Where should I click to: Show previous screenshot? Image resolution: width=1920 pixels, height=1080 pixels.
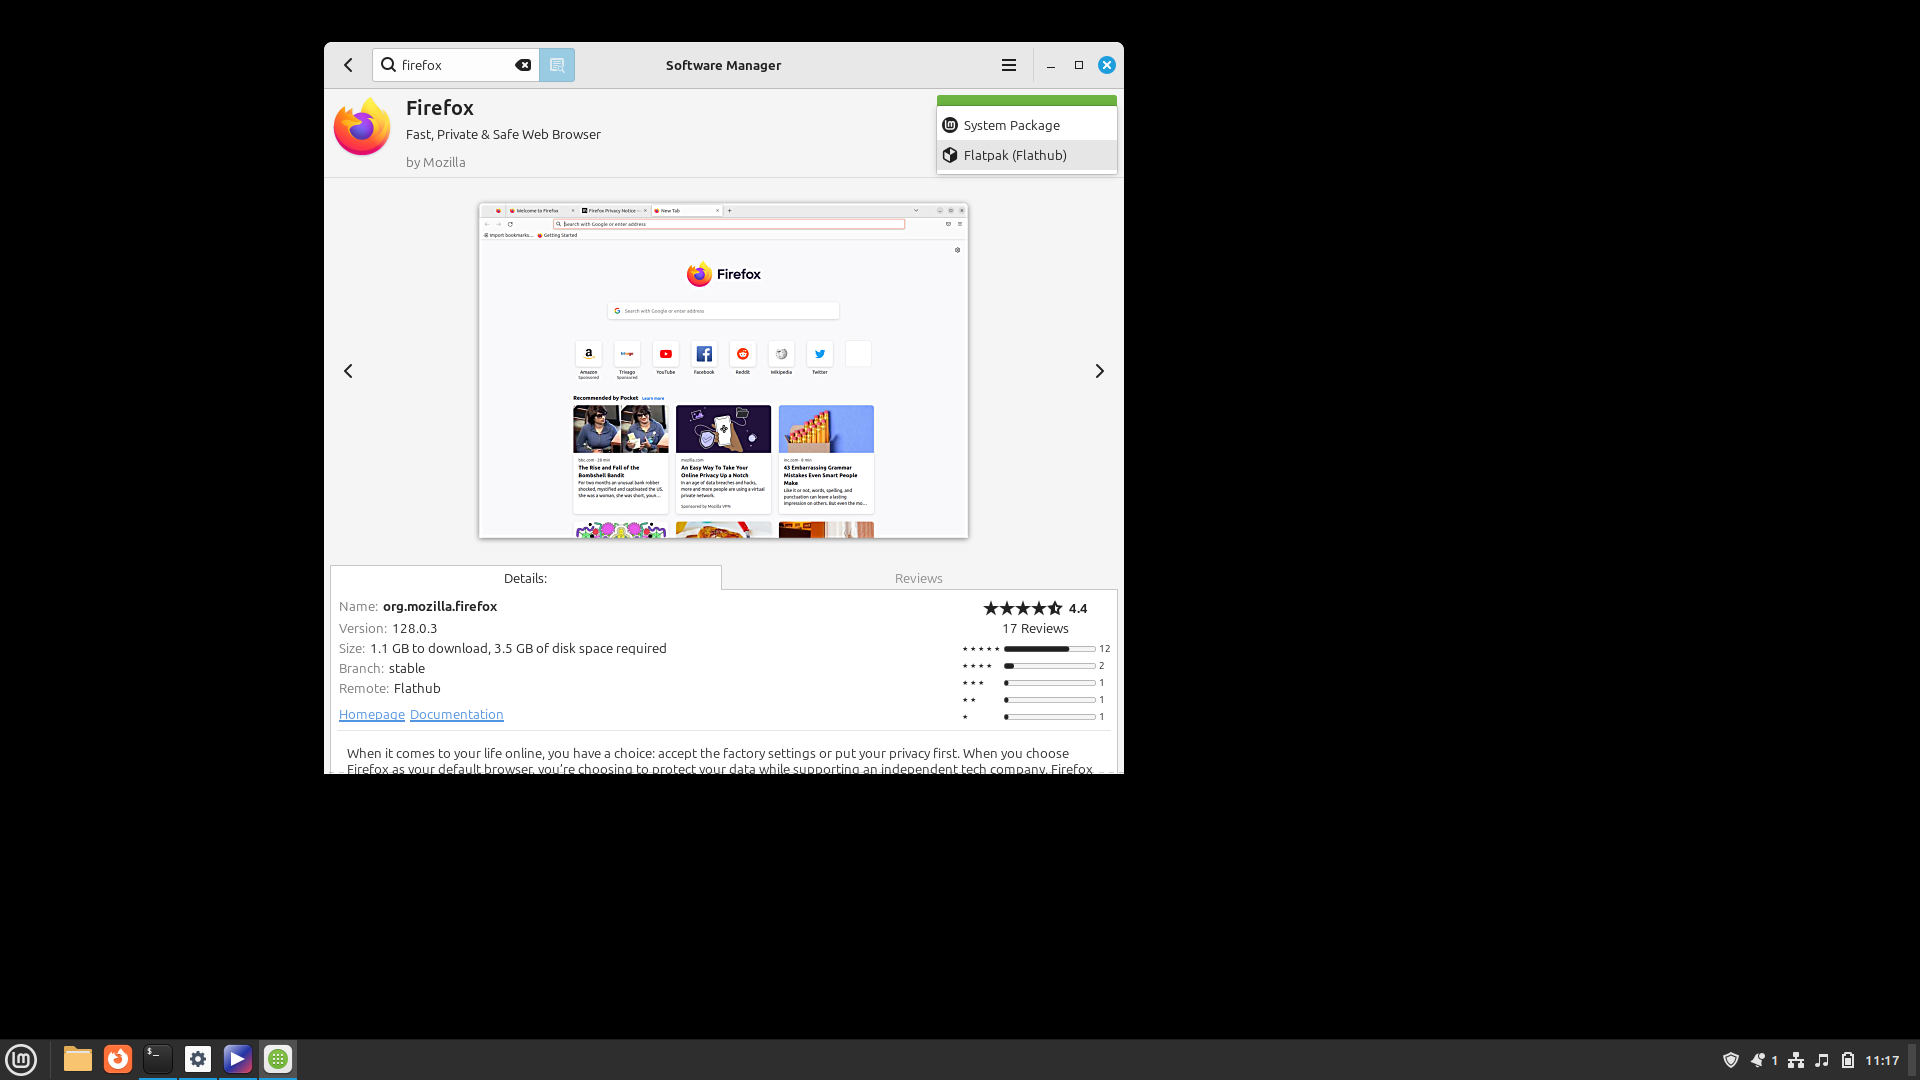pos(348,371)
